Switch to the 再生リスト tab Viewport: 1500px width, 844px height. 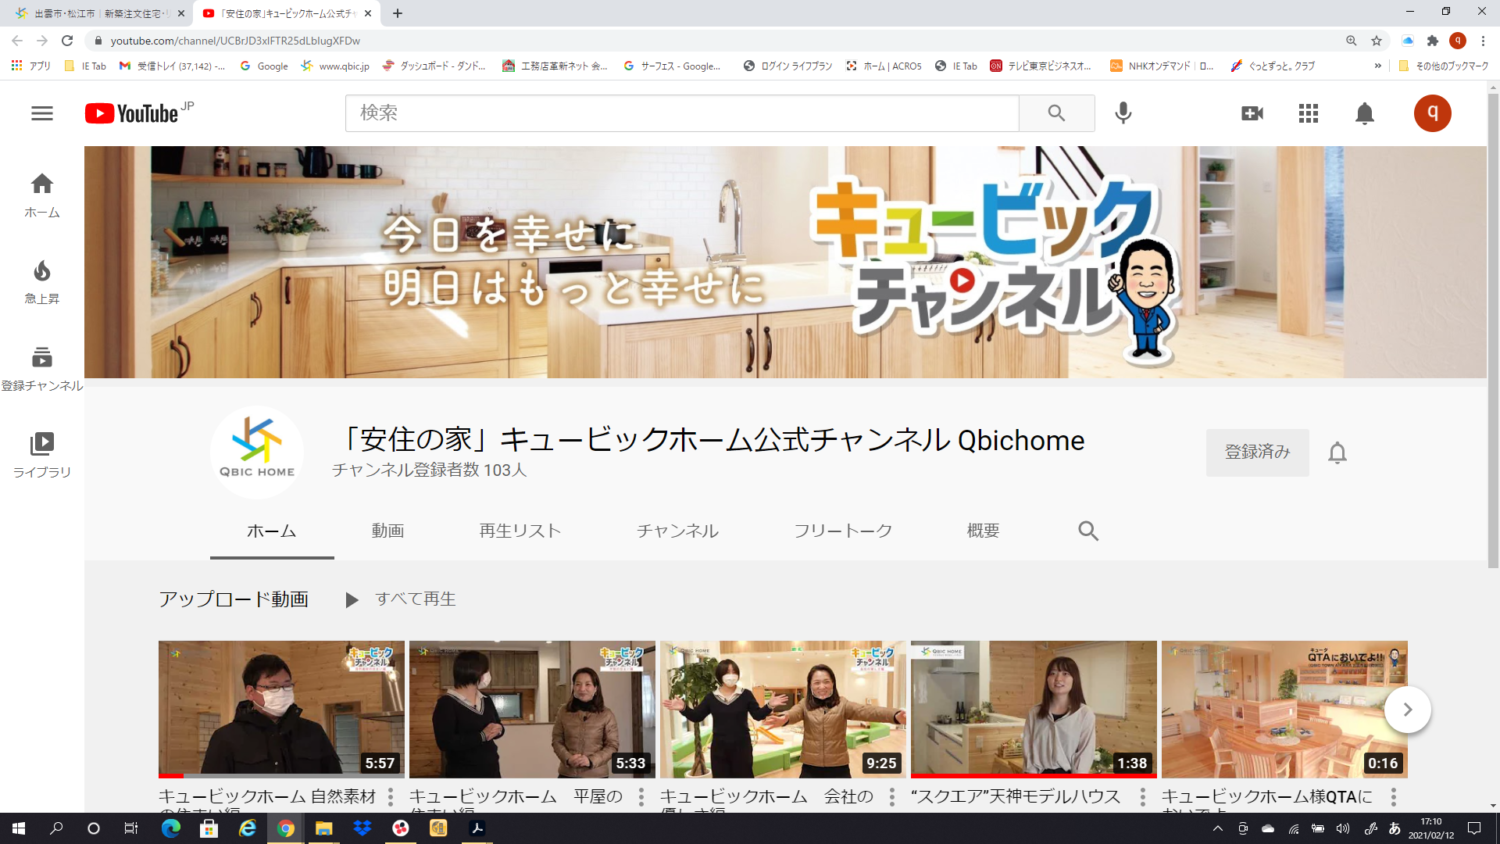pyautogui.click(x=520, y=531)
